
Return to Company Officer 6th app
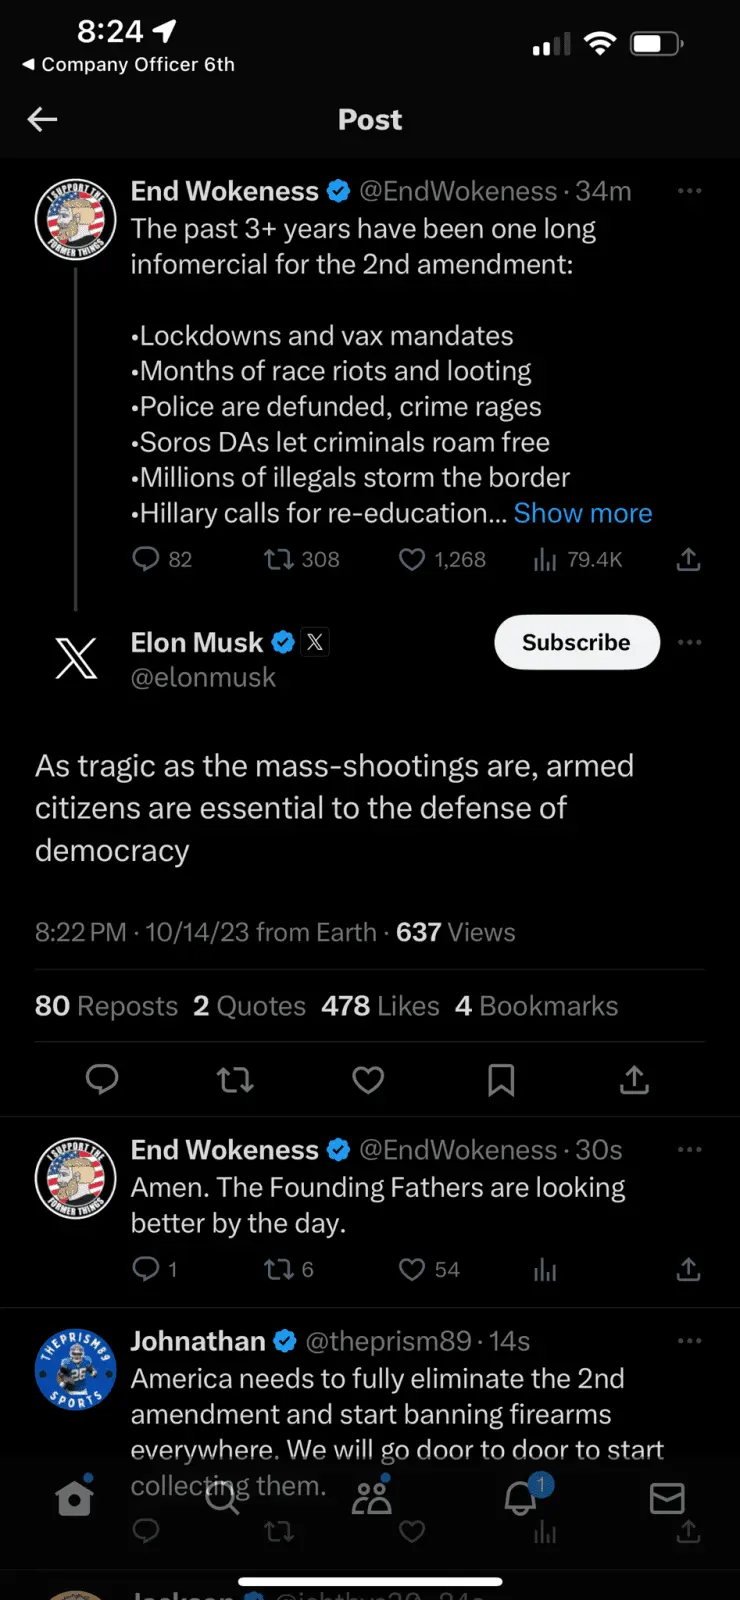(128, 65)
